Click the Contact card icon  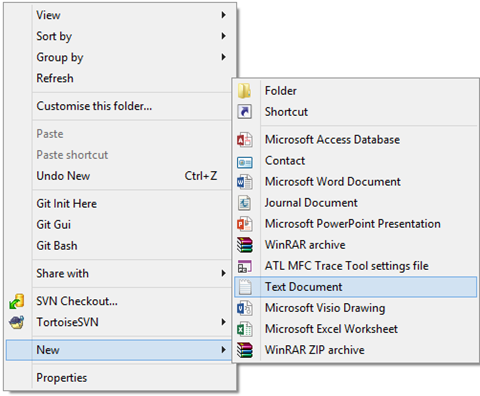245,162
